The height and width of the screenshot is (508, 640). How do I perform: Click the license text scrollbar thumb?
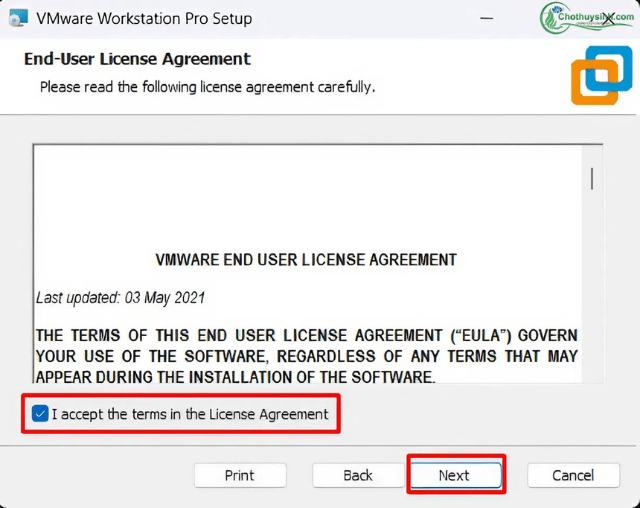[592, 179]
